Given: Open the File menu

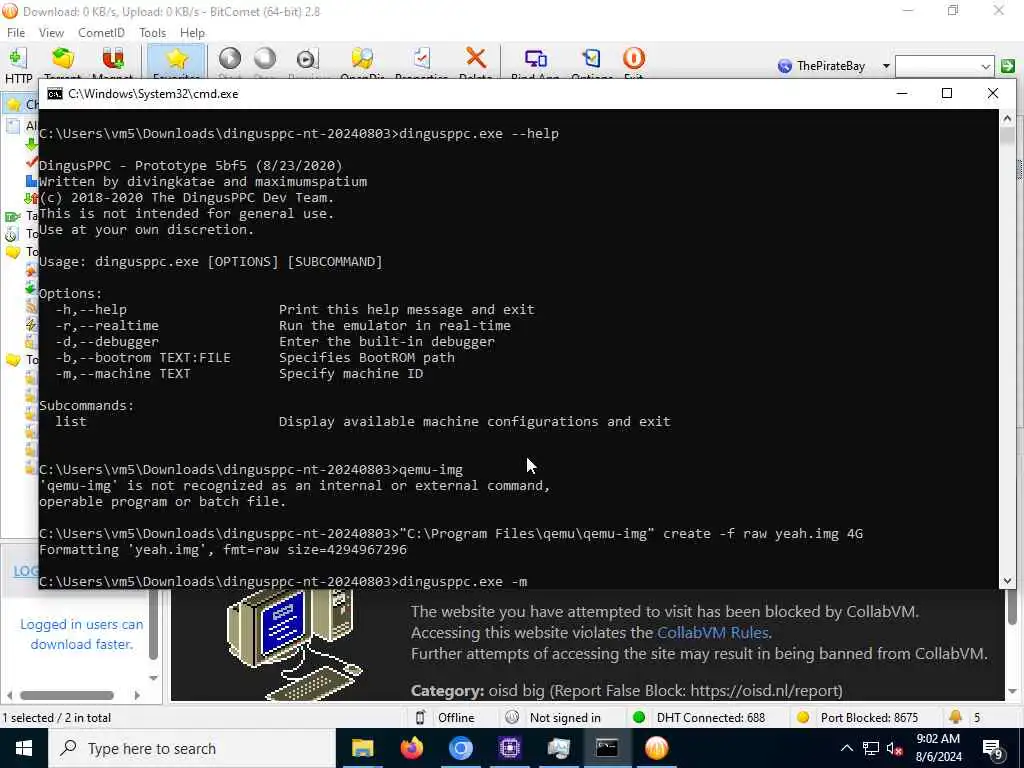Looking at the screenshot, I should click(16, 33).
